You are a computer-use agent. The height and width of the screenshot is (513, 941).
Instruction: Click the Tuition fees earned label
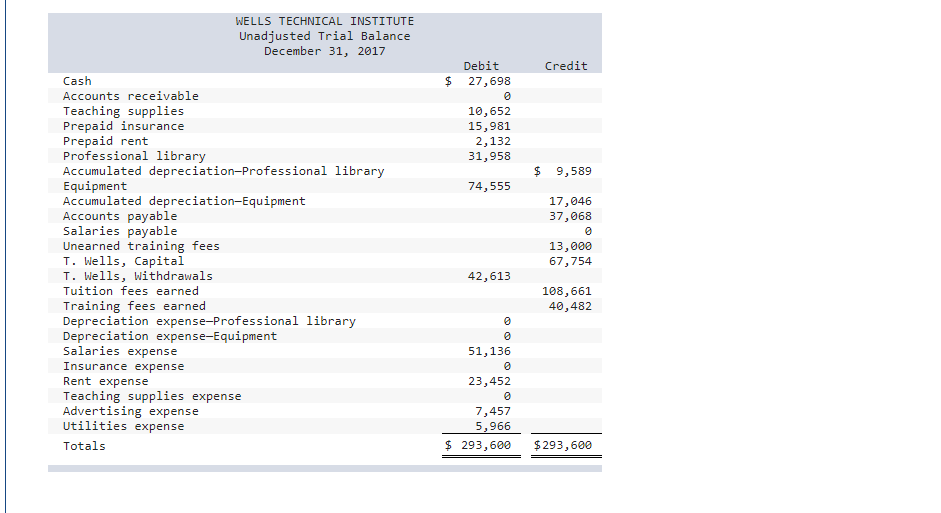click(x=131, y=291)
